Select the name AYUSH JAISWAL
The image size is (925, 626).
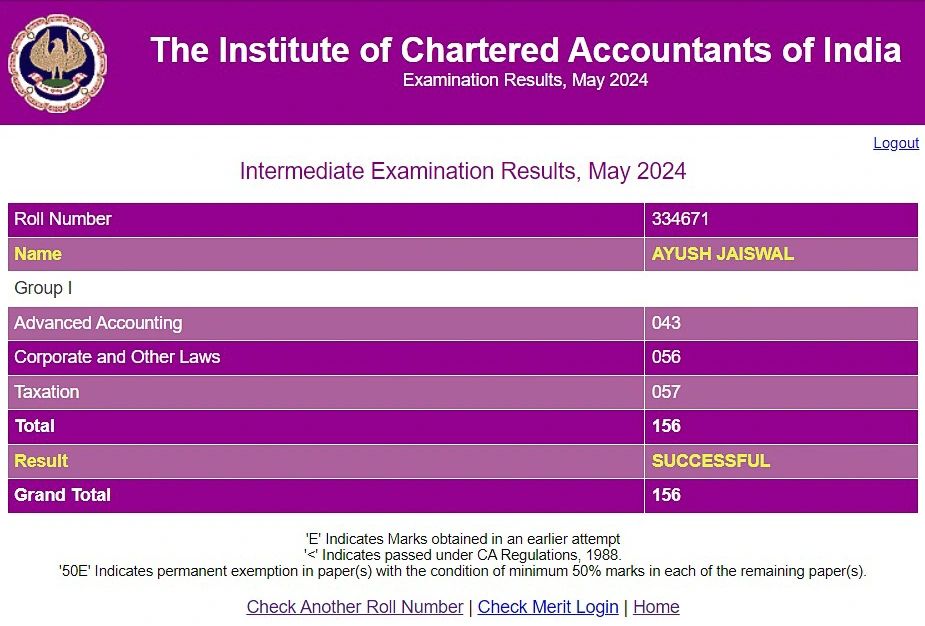click(x=722, y=254)
